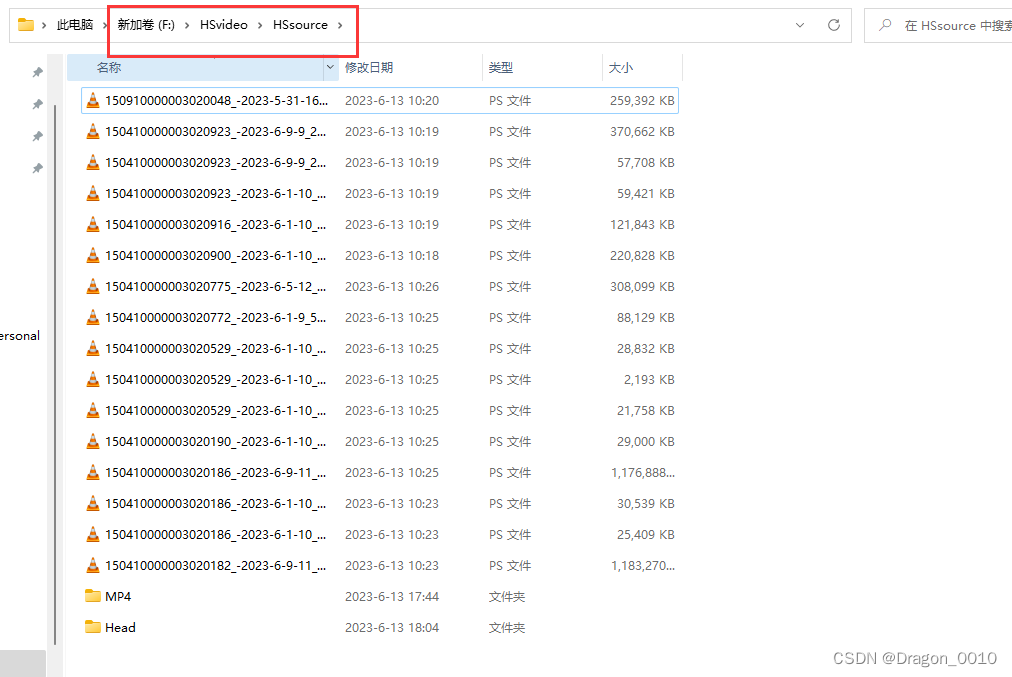Click 文件夹 type cell of MP4 row
The height and width of the screenshot is (677, 1012).
(507, 596)
